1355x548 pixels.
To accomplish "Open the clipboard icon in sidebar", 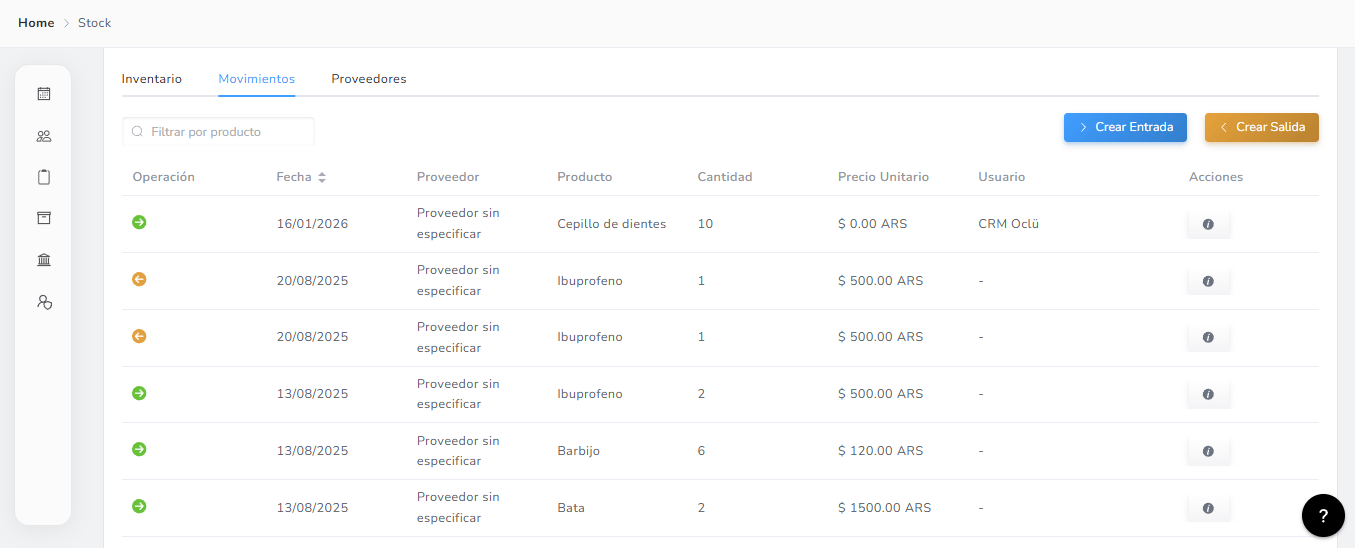I will [44, 177].
